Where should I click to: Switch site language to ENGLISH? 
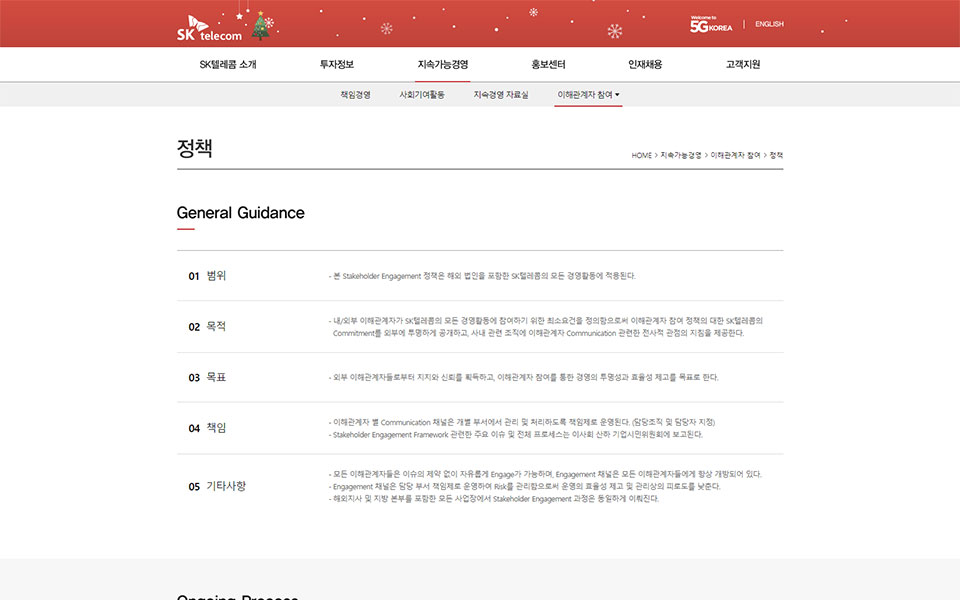click(769, 24)
